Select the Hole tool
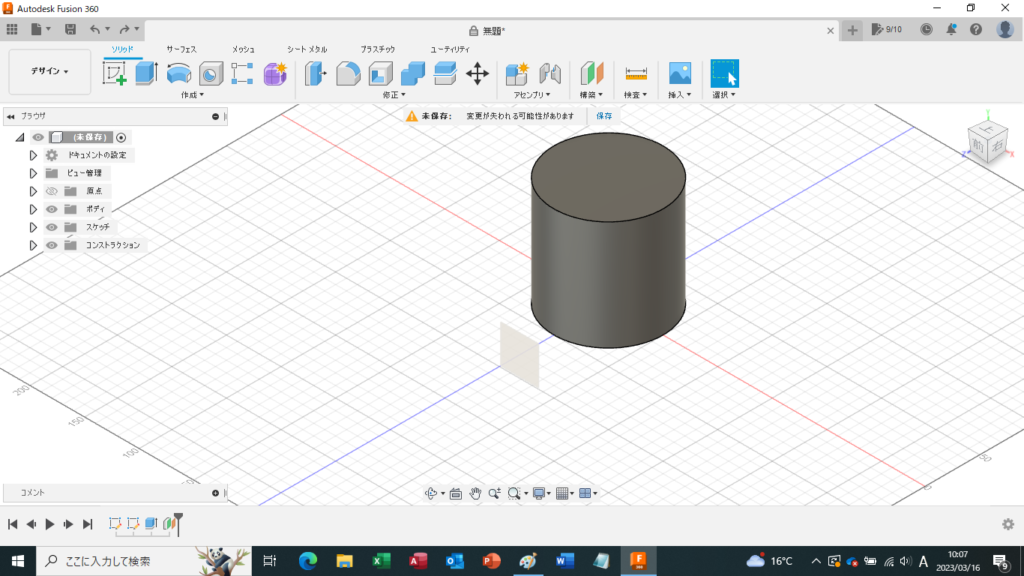1024x576 pixels. click(210, 74)
